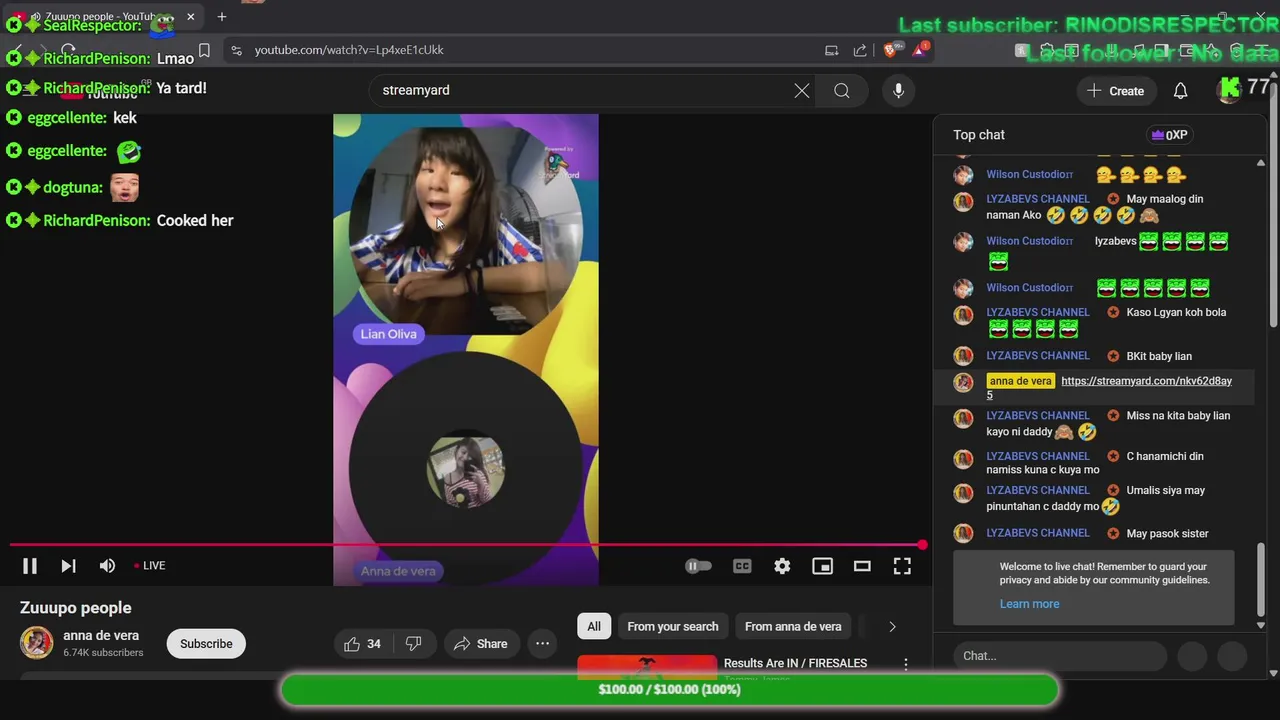Viewport: 1280px width, 720px height.
Task: Open the player settings gear
Action: [782, 566]
